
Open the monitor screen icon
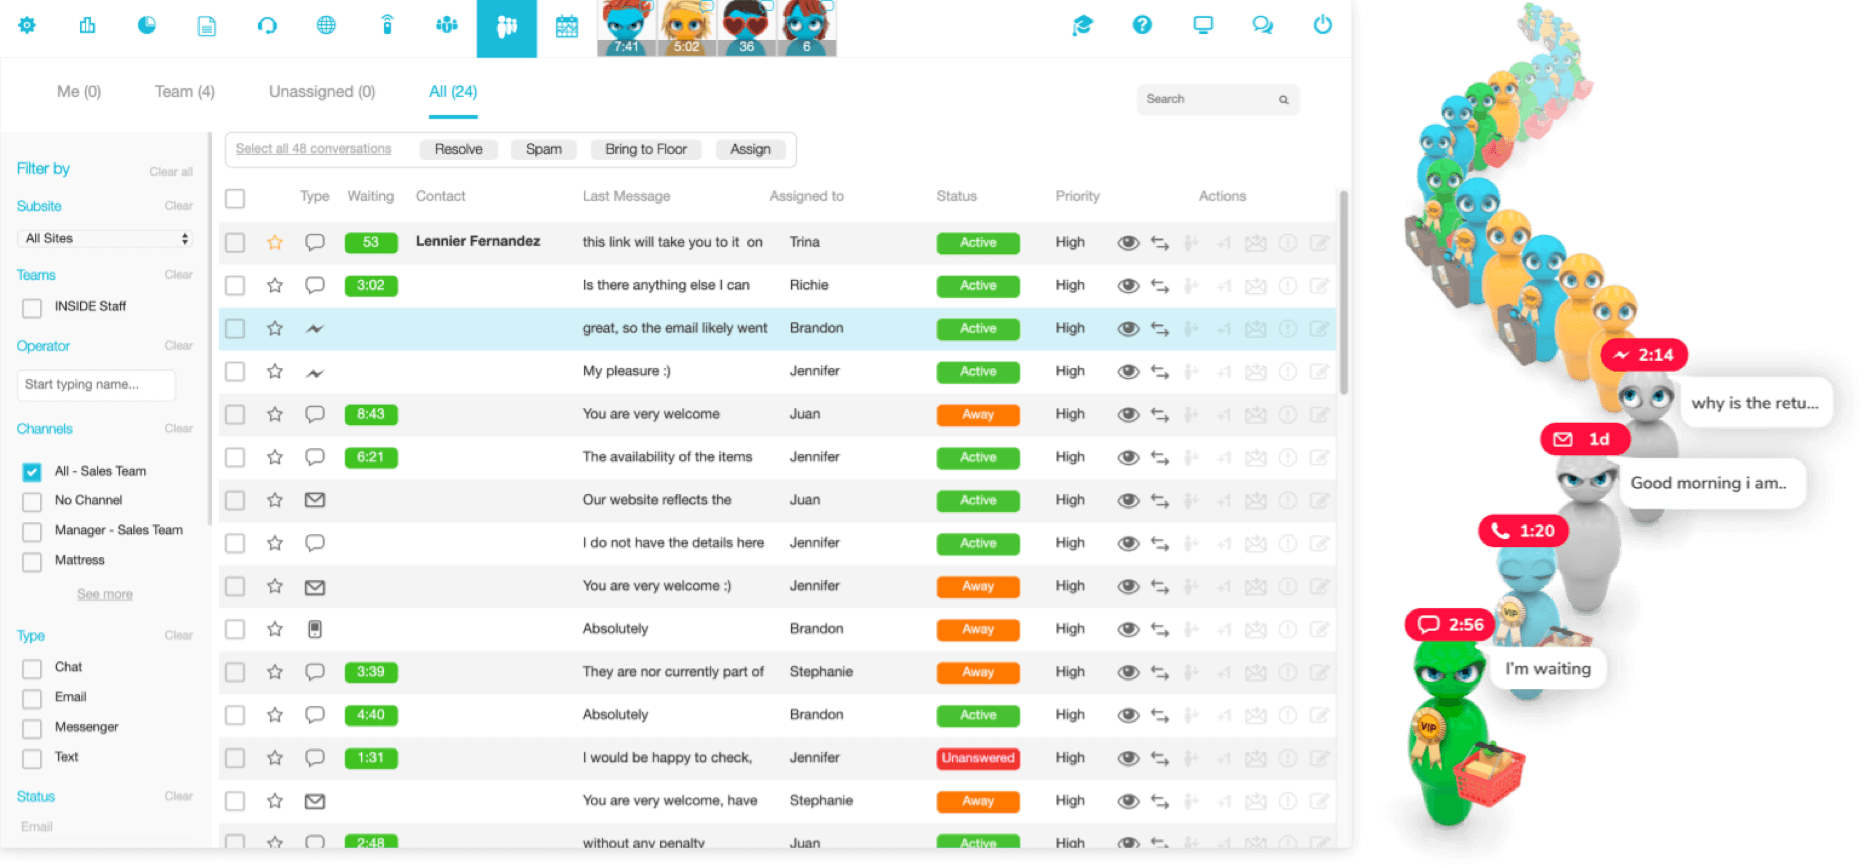(1203, 25)
